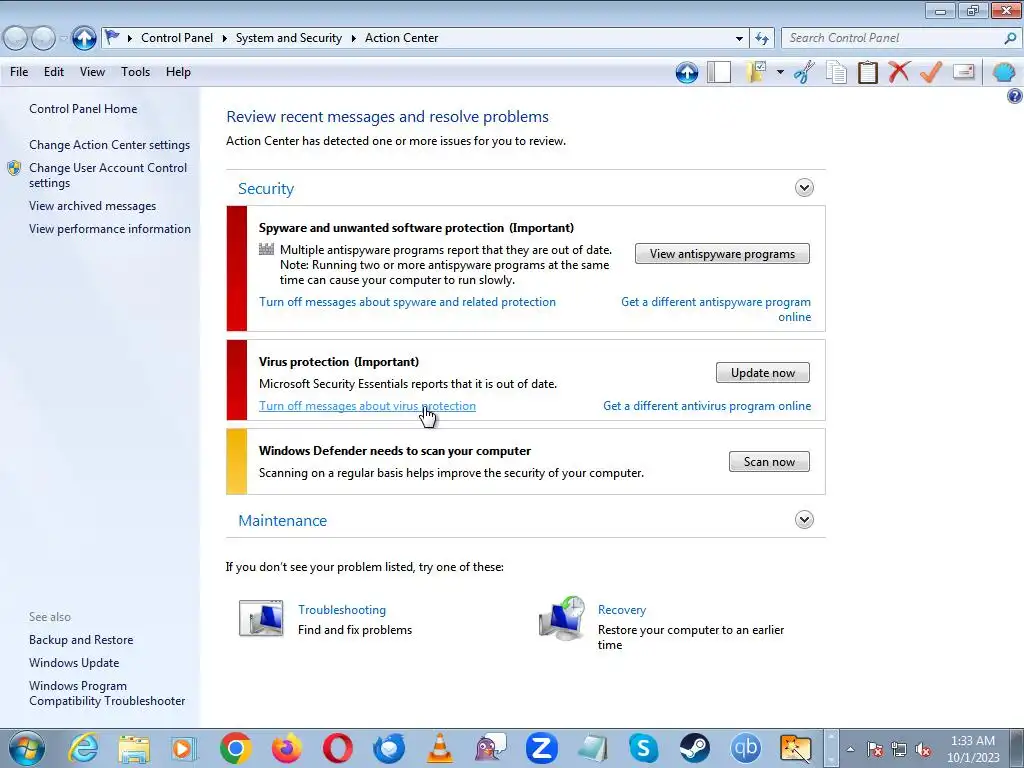The image size is (1024, 768).
Task: Click the Security section heading
Action: click(x=266, y=189)
